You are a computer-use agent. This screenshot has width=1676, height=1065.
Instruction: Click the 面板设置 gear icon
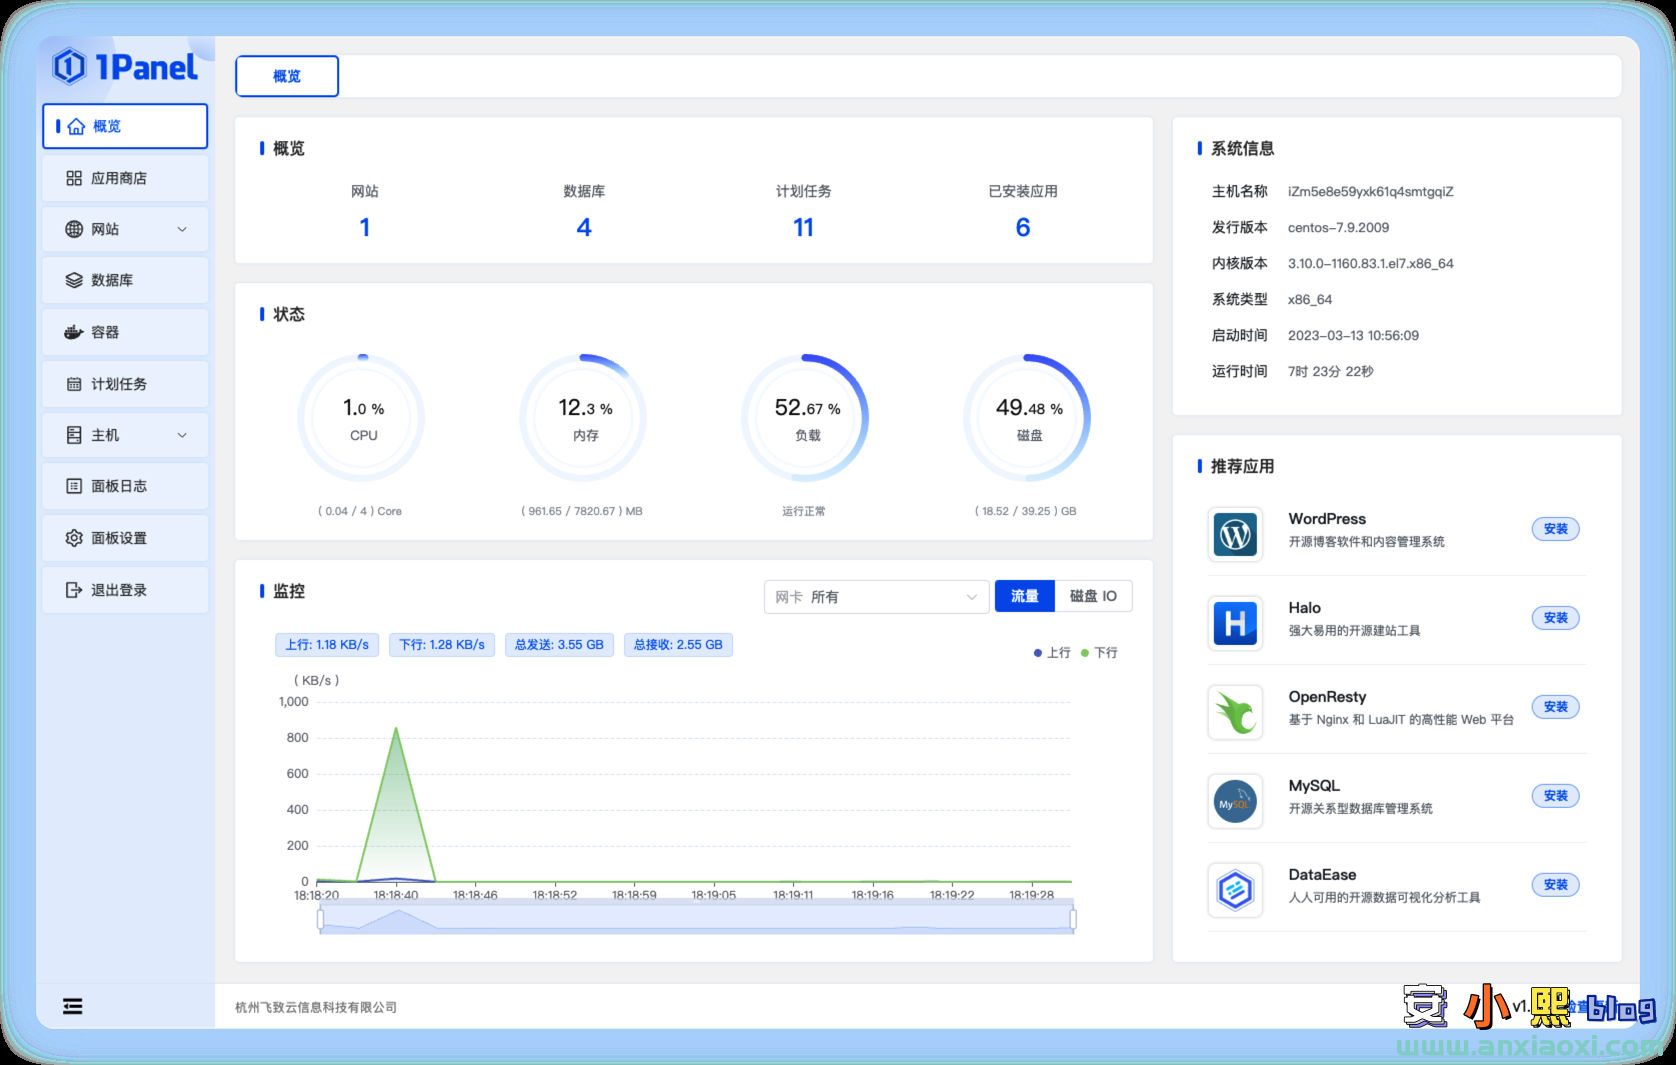74,538
